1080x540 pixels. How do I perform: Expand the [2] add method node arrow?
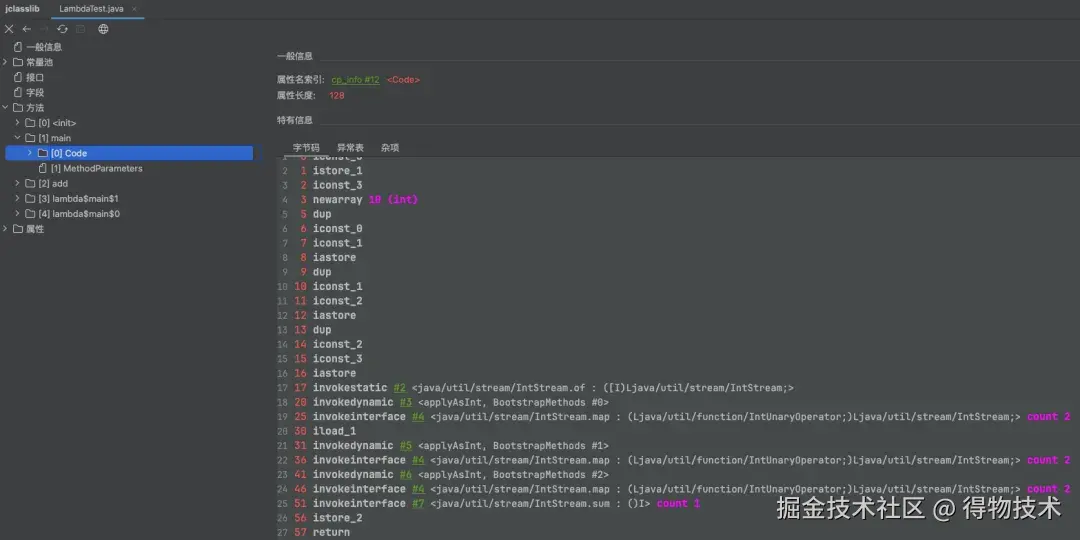[18, 183]
